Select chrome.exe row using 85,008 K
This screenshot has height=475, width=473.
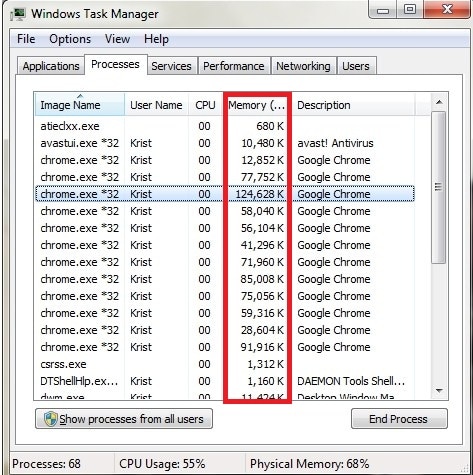[224, 279]
